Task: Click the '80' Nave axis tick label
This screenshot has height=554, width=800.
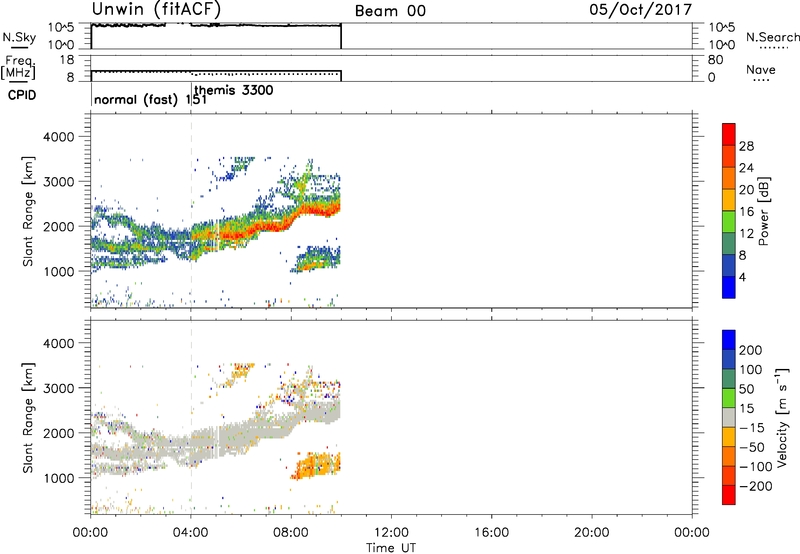Action: 715,60
